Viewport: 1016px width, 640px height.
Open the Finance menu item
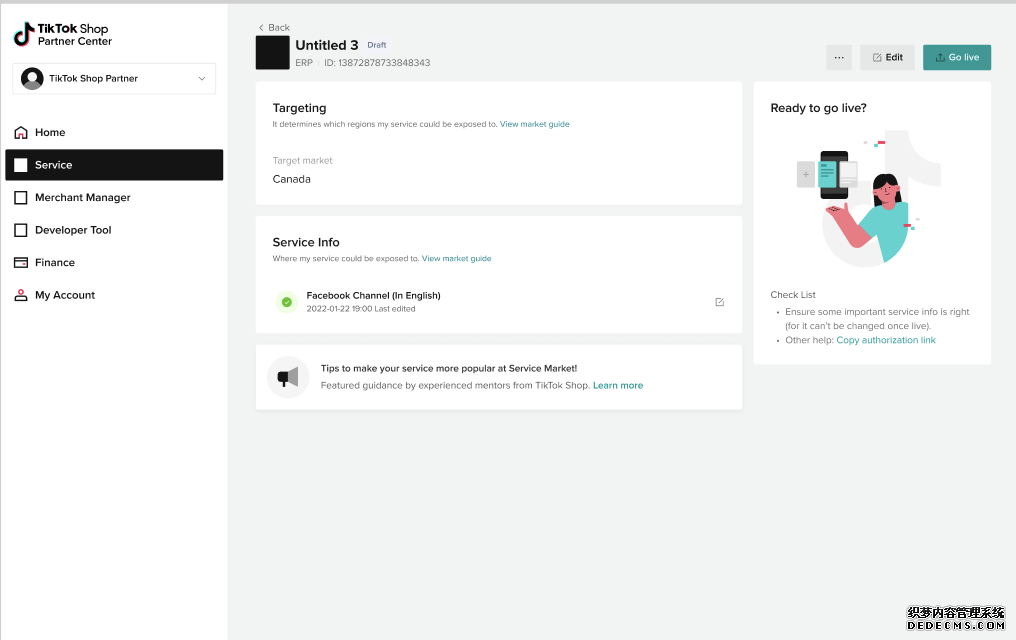[x=55, y=263]
